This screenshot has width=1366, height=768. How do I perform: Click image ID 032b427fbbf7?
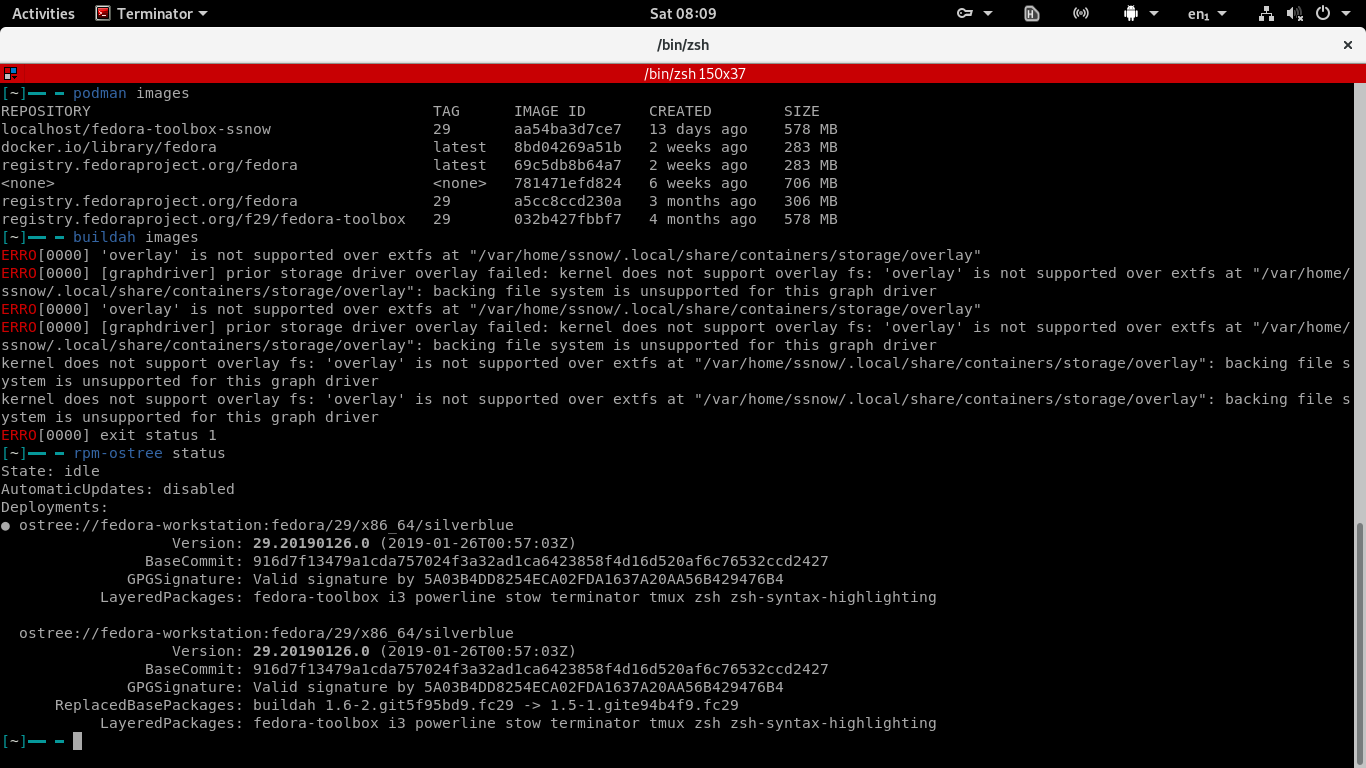point(568,219)
